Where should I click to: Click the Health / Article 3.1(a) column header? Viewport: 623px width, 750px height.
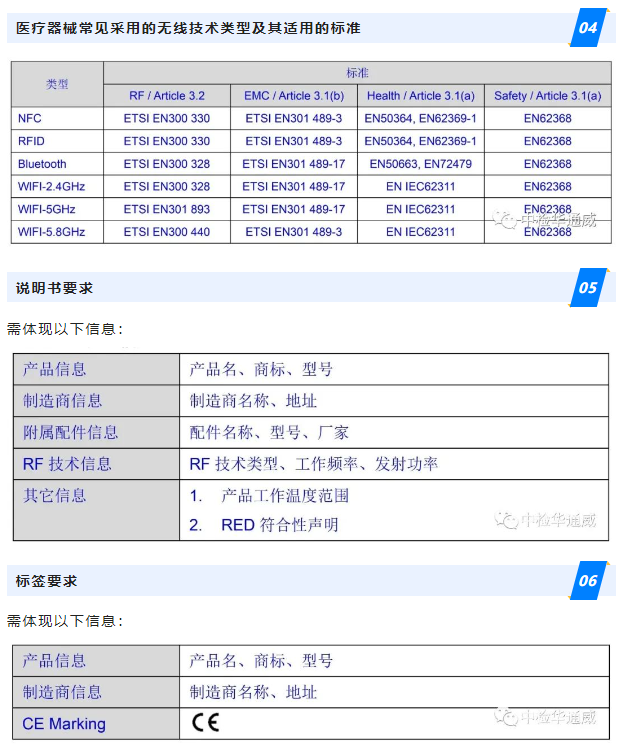tap(420, 96)
